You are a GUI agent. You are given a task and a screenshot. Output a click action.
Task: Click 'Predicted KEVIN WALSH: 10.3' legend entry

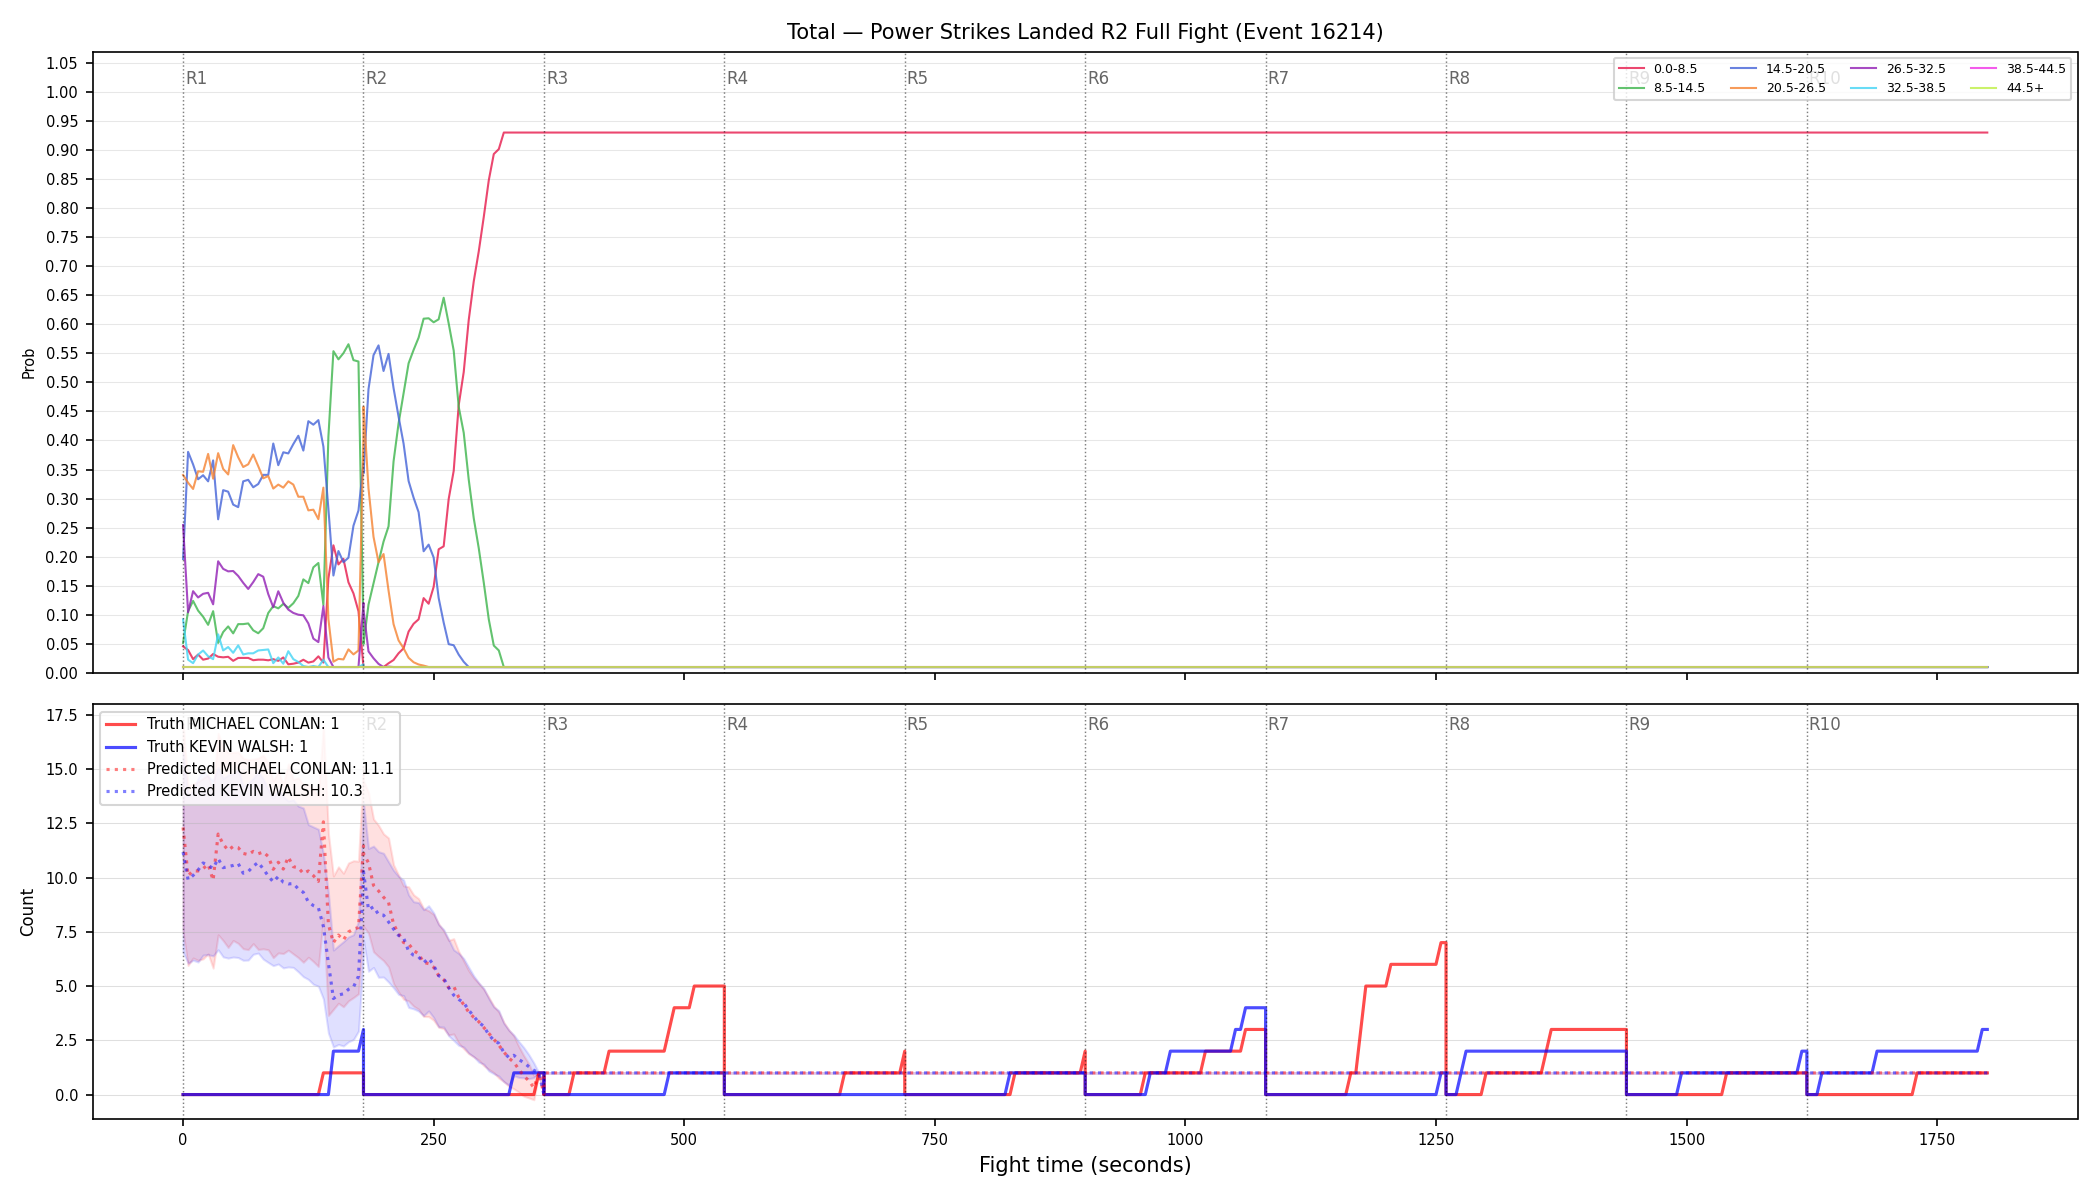point(234,791)
